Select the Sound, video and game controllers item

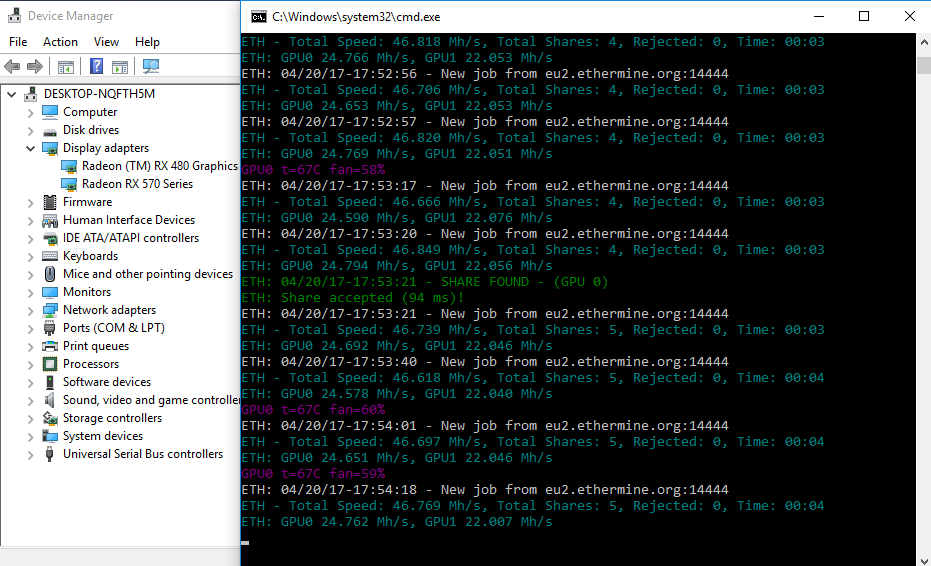pos(151,400)
